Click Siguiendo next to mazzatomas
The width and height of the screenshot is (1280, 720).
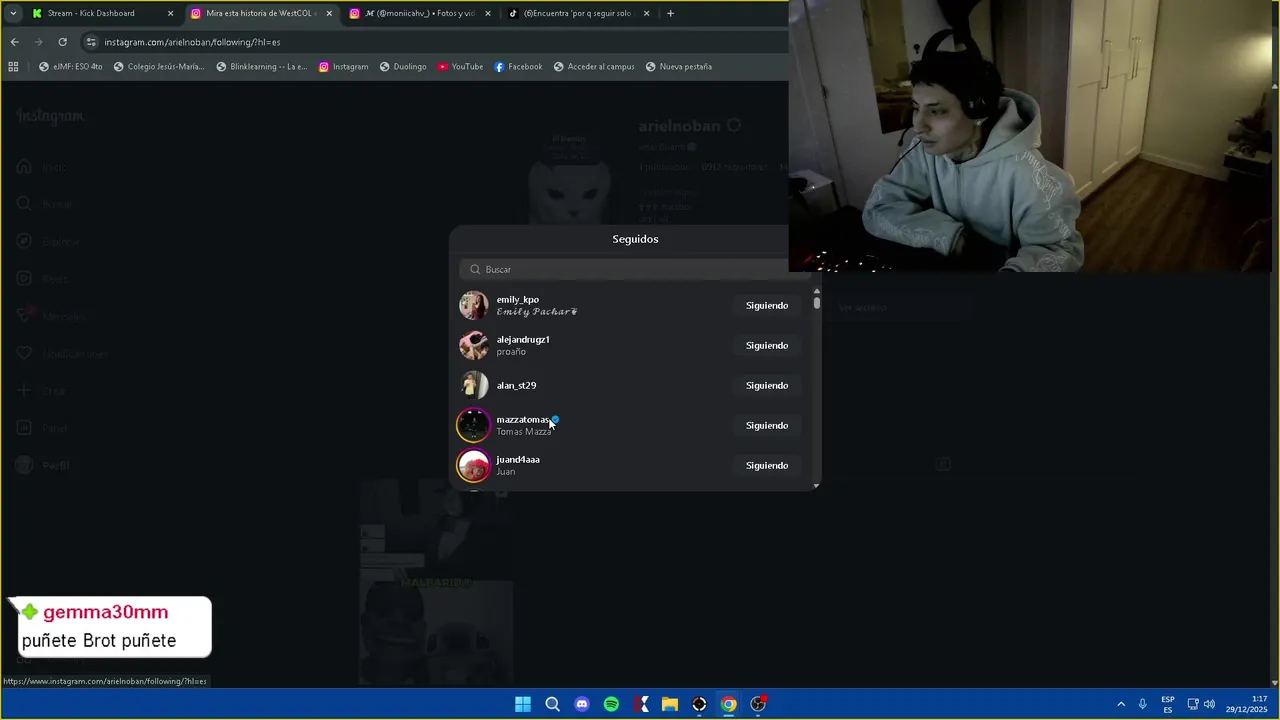coord(767,425)
